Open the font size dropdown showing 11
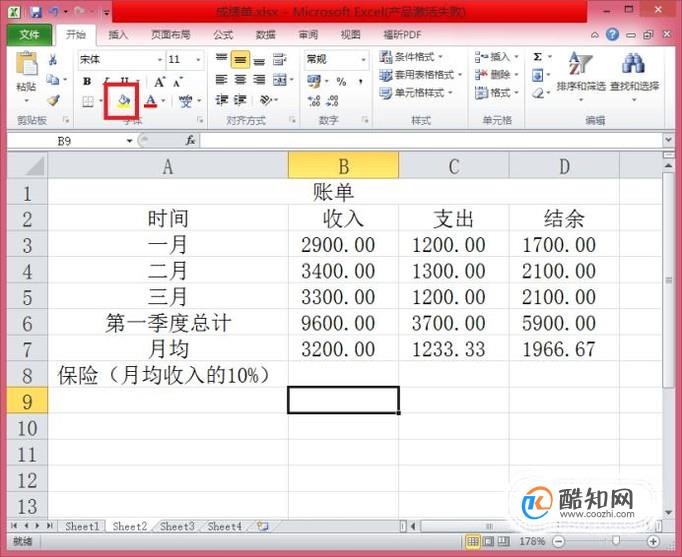682x557 pixels. (198, 60)
